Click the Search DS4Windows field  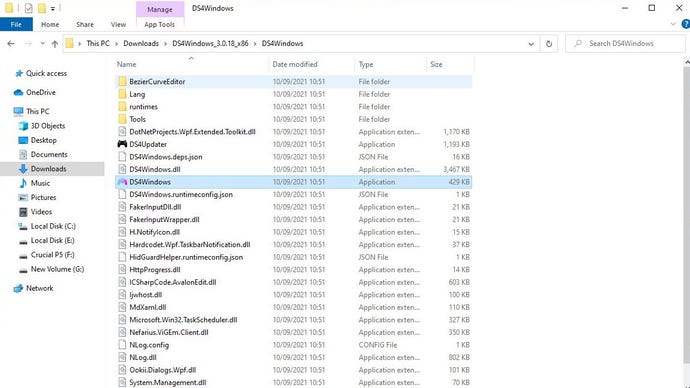coord(625,44)
